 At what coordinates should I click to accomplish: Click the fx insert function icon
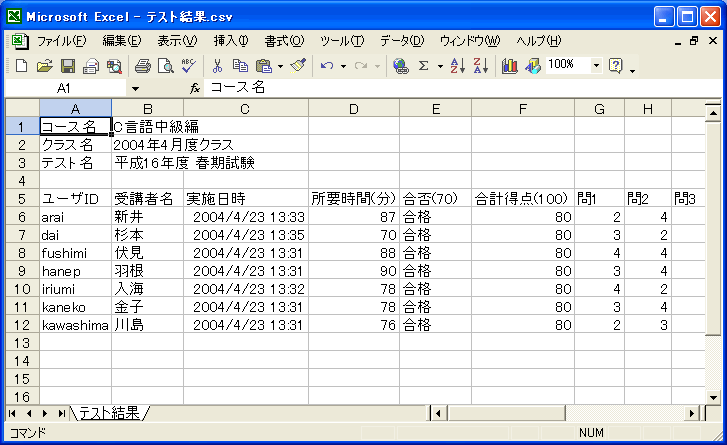(195, 88)
